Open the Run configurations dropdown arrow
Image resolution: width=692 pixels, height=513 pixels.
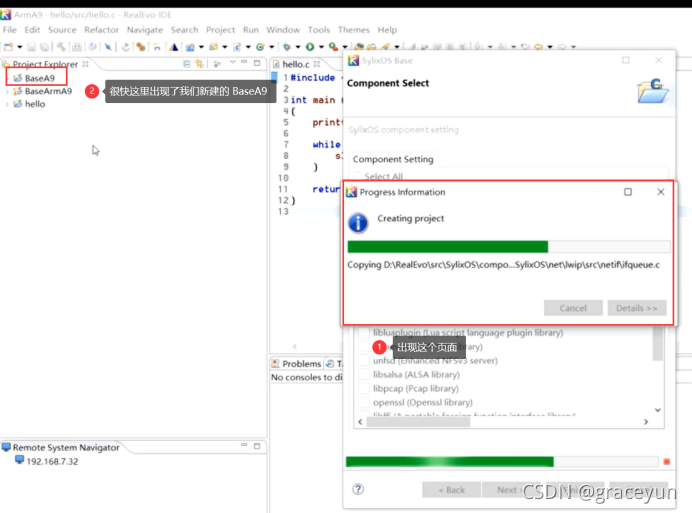(x=321, y=47)
